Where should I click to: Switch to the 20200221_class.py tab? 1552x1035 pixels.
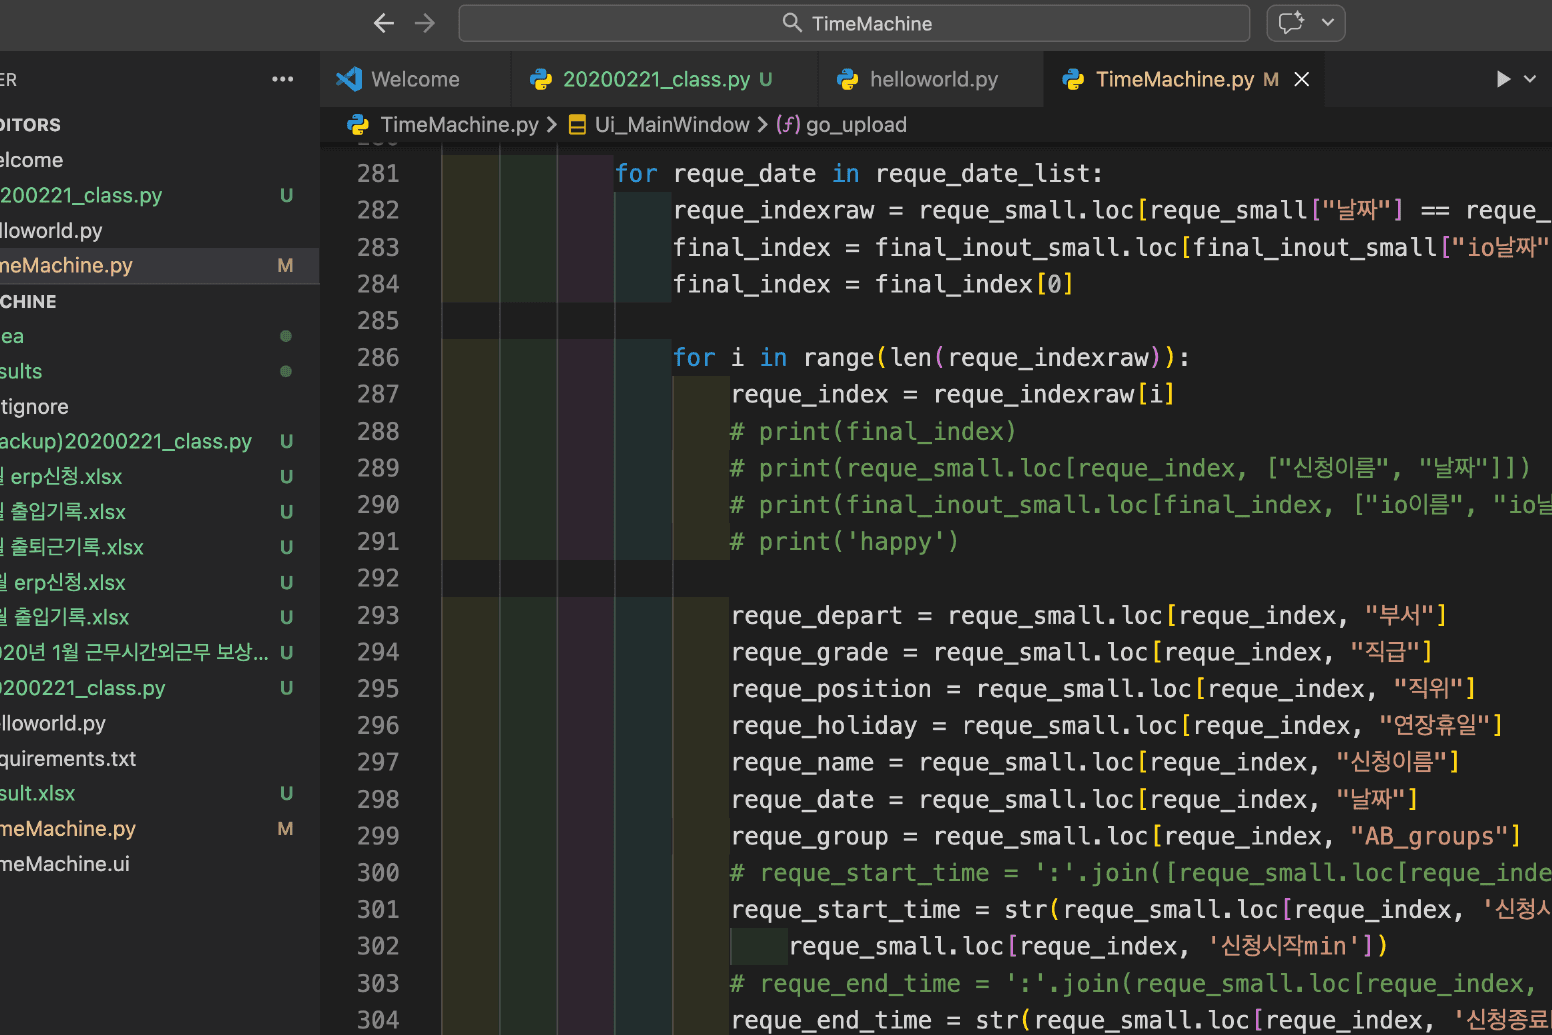665,79
